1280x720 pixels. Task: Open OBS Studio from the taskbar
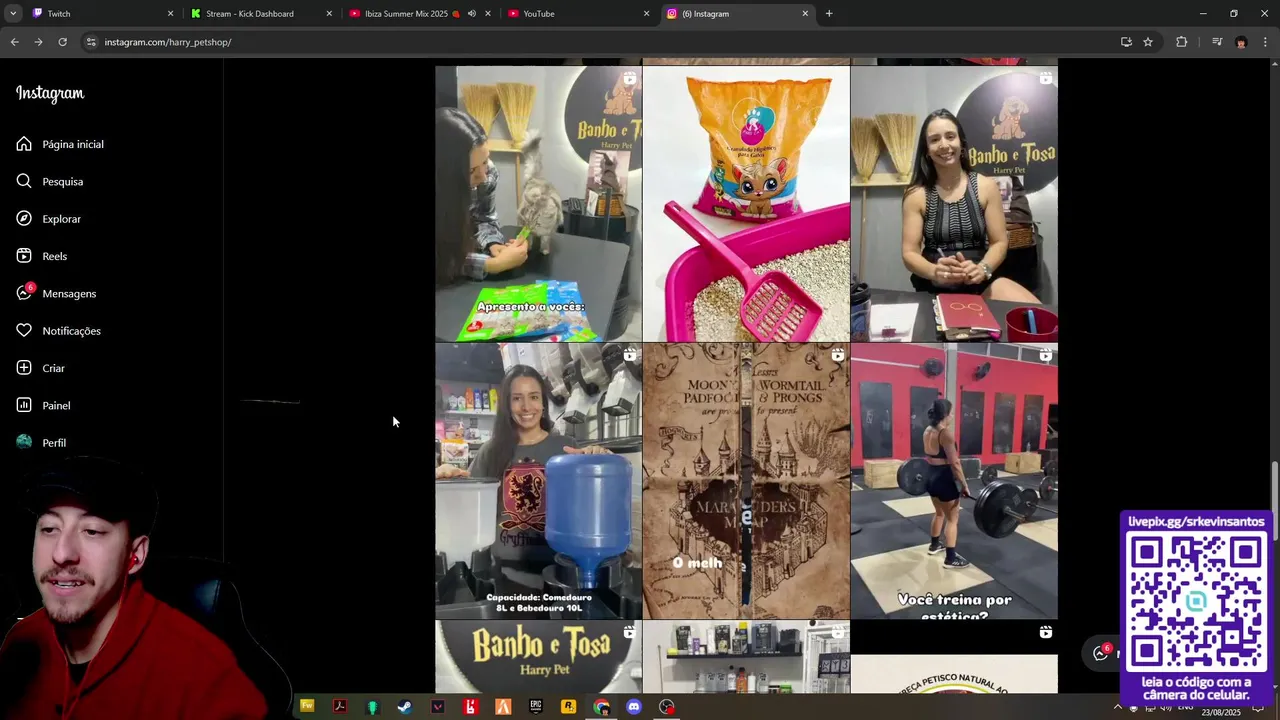[667, 707]
